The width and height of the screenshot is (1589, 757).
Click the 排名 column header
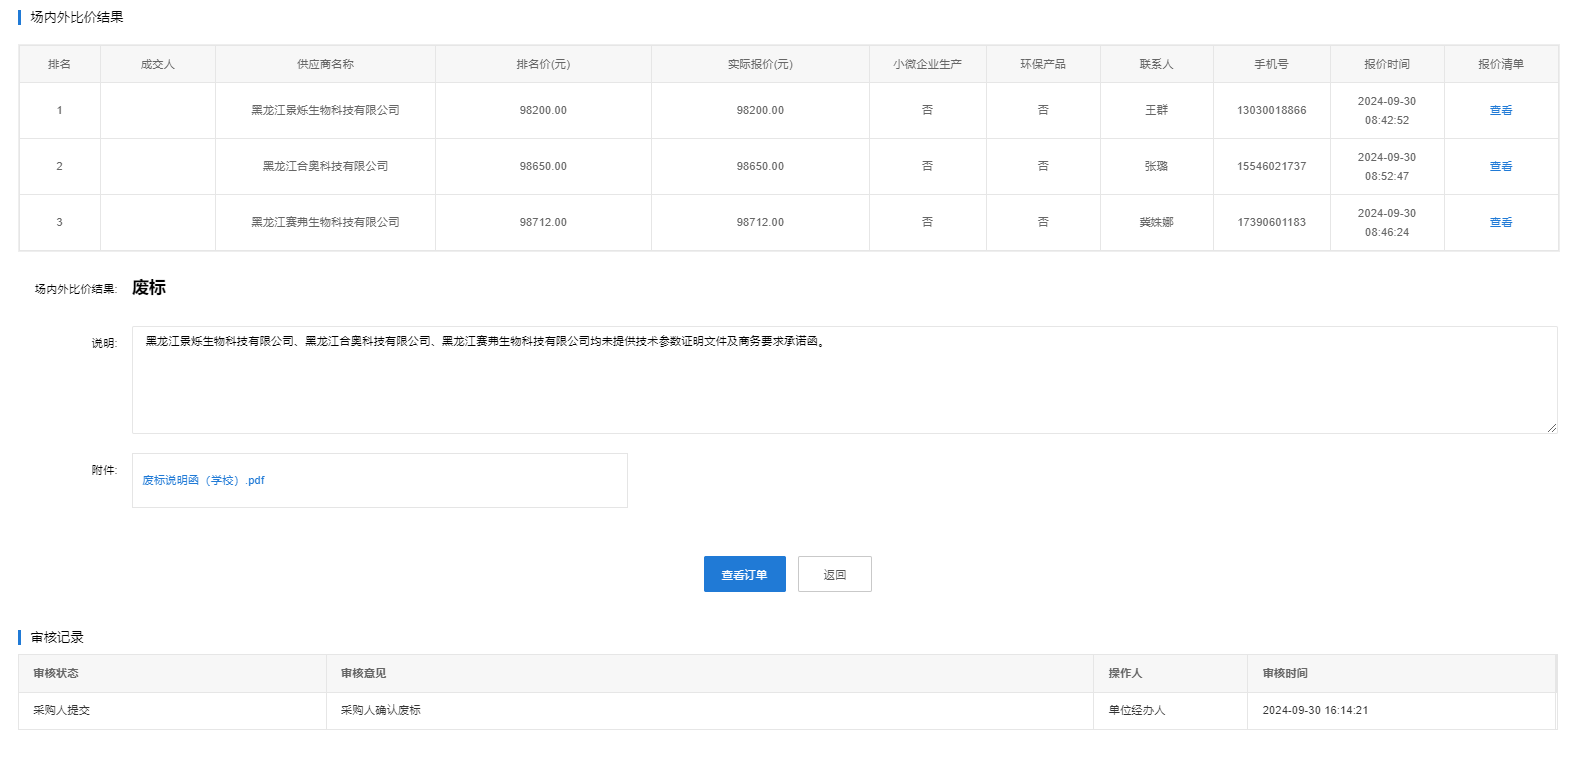pyautogui.click(x=59, y=64)
